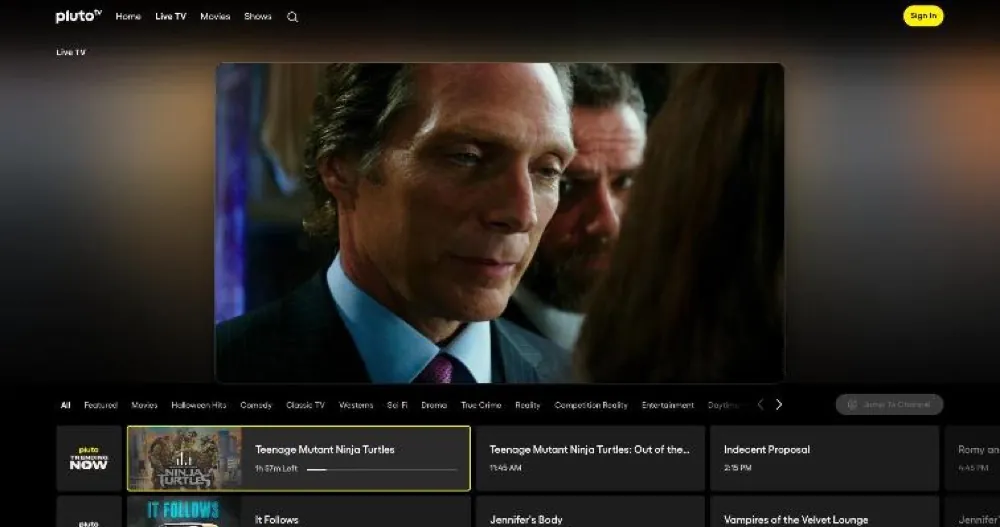Viewport: 1000px width, 527px height.
Task: Go to Home in top navigation
Action: click(x=128, y=17)
